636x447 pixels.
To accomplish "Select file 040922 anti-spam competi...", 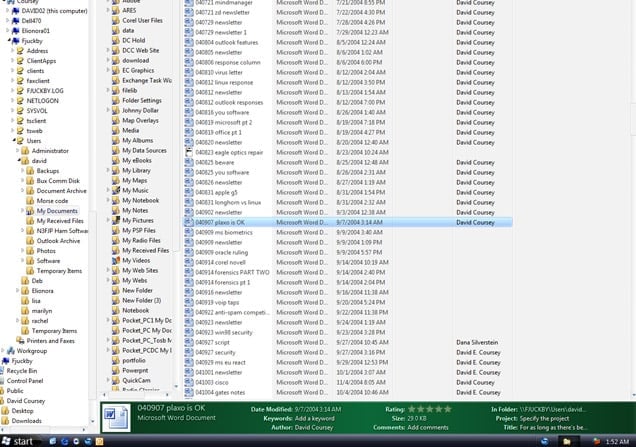I will click(232, 312).
